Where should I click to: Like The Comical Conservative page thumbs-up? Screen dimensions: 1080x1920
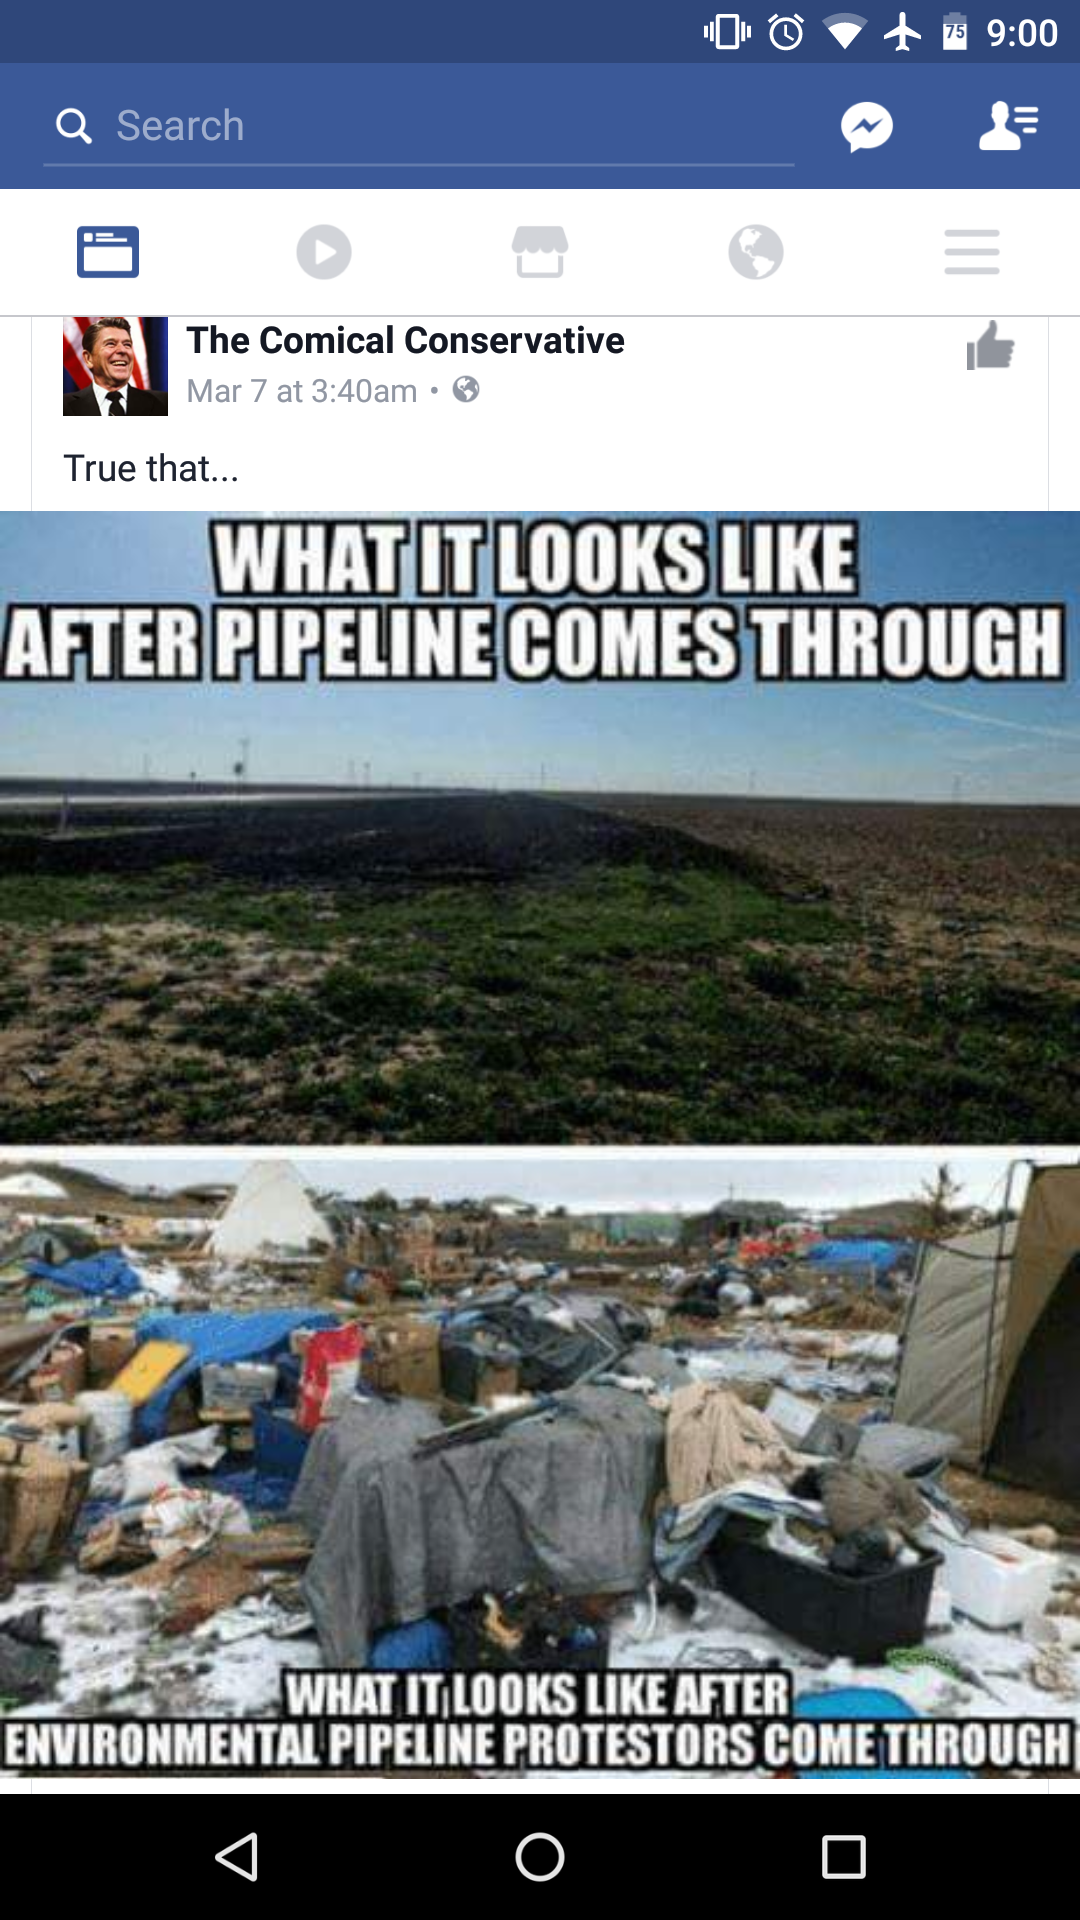point(990,346)
